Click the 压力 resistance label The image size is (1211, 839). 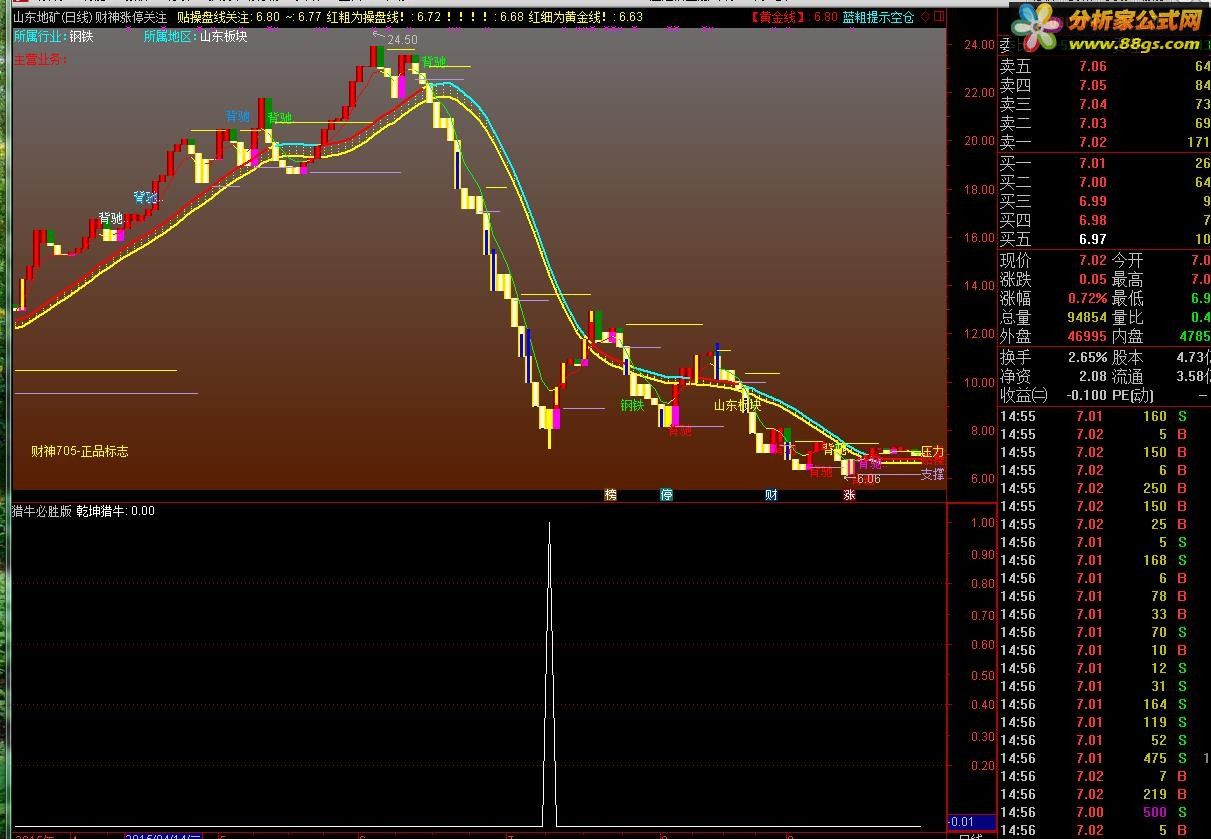932,452
